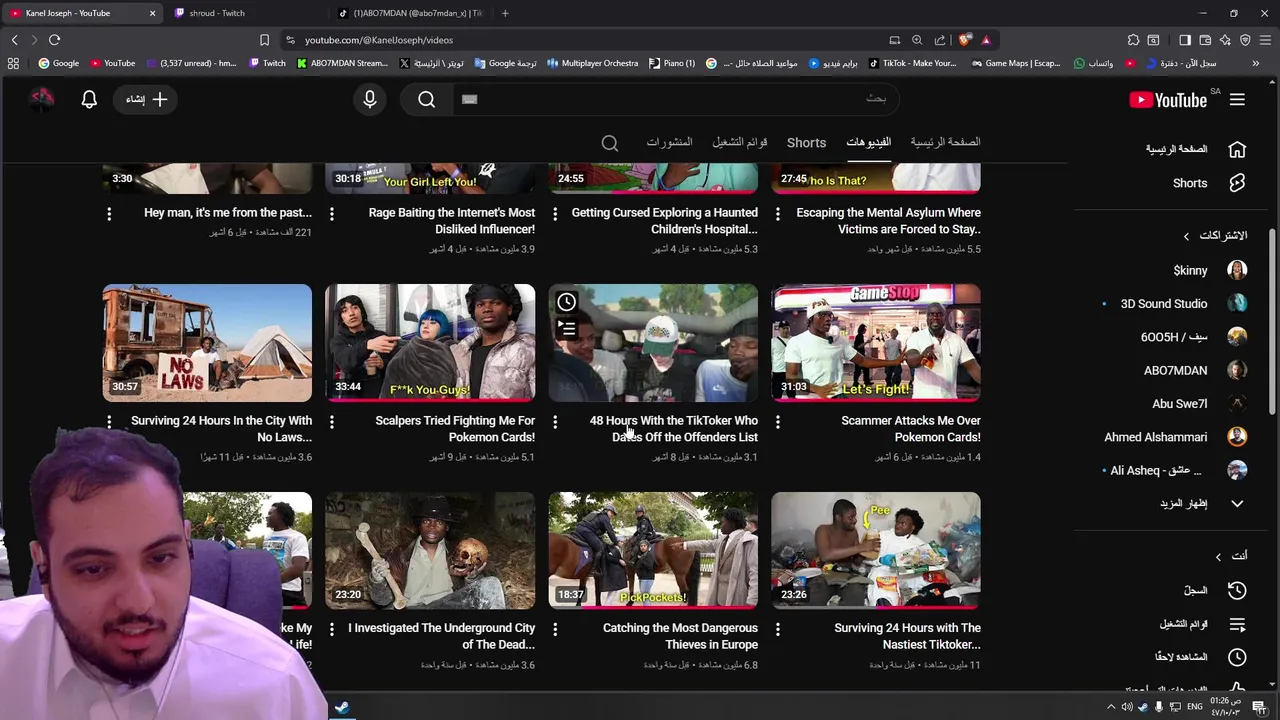Open Shorts from the sidebar
Viewport: 1280px width, 720px height.
[1208, 183]
